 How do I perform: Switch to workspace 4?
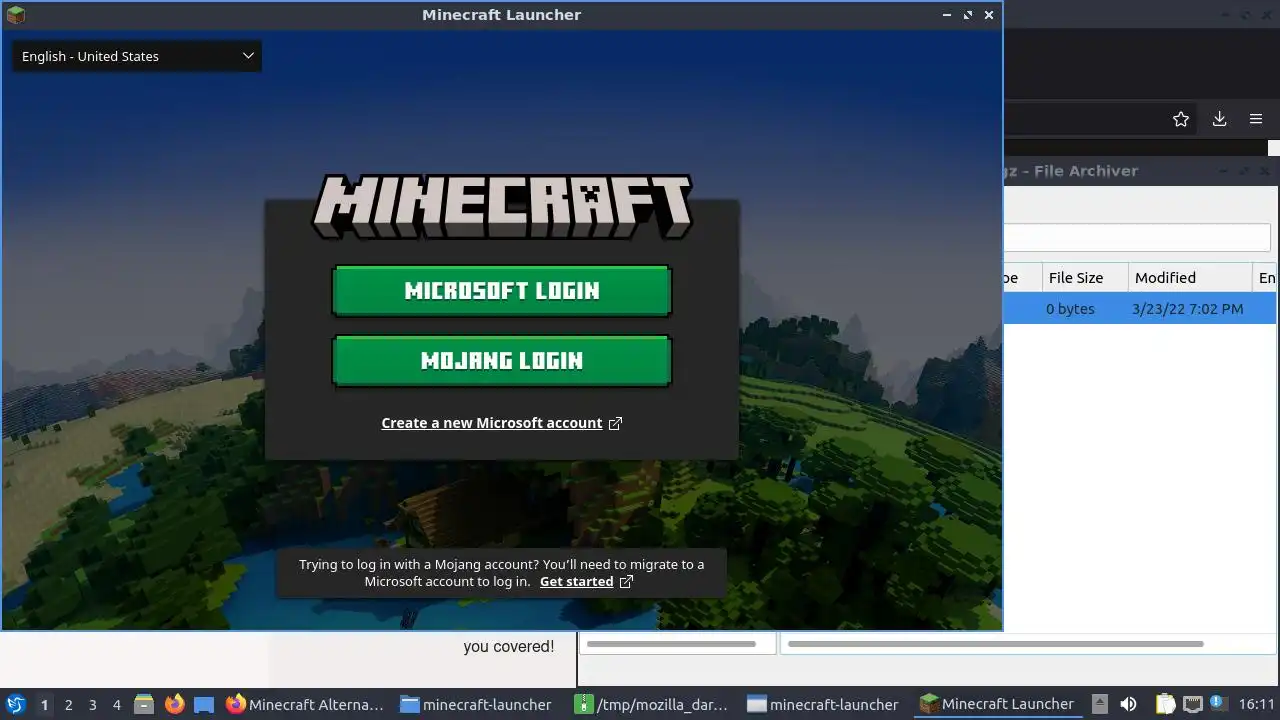116,705
